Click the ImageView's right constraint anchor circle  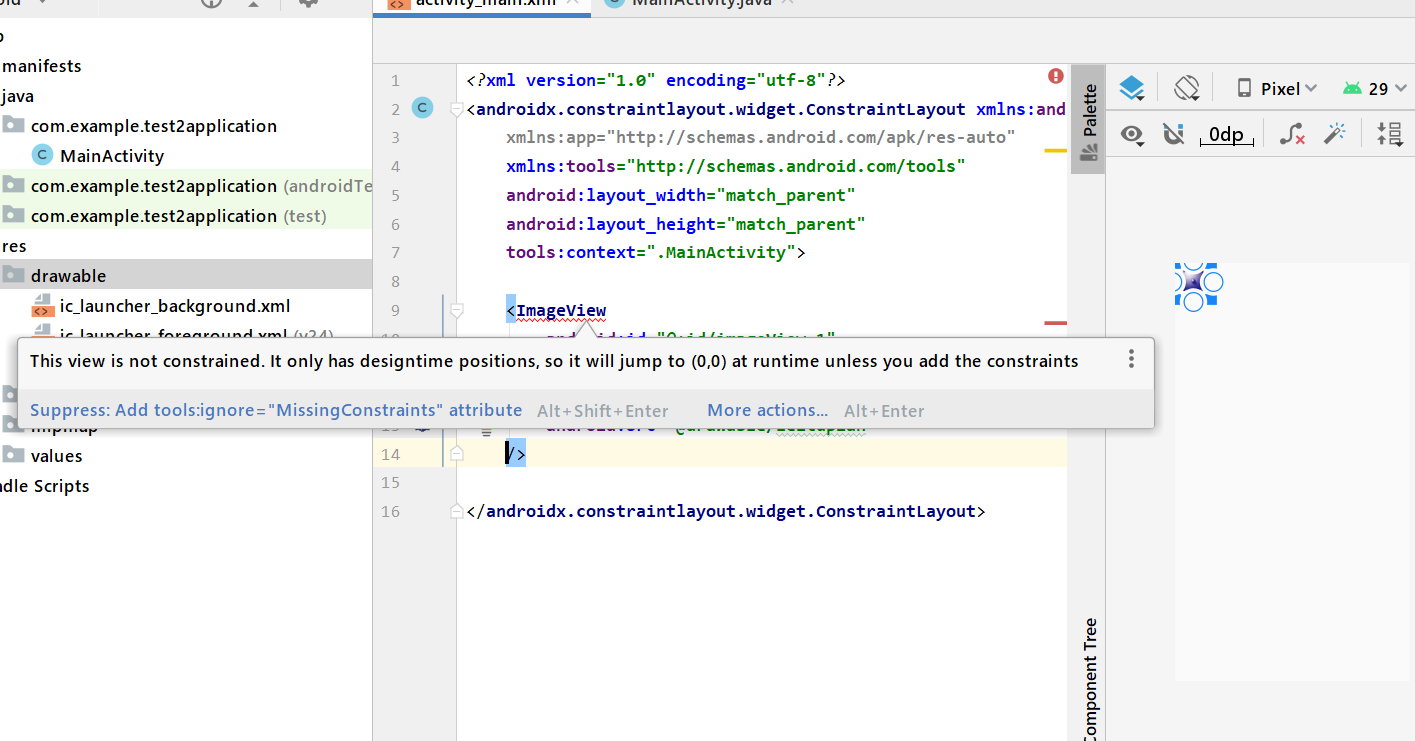coord(1214,282)
